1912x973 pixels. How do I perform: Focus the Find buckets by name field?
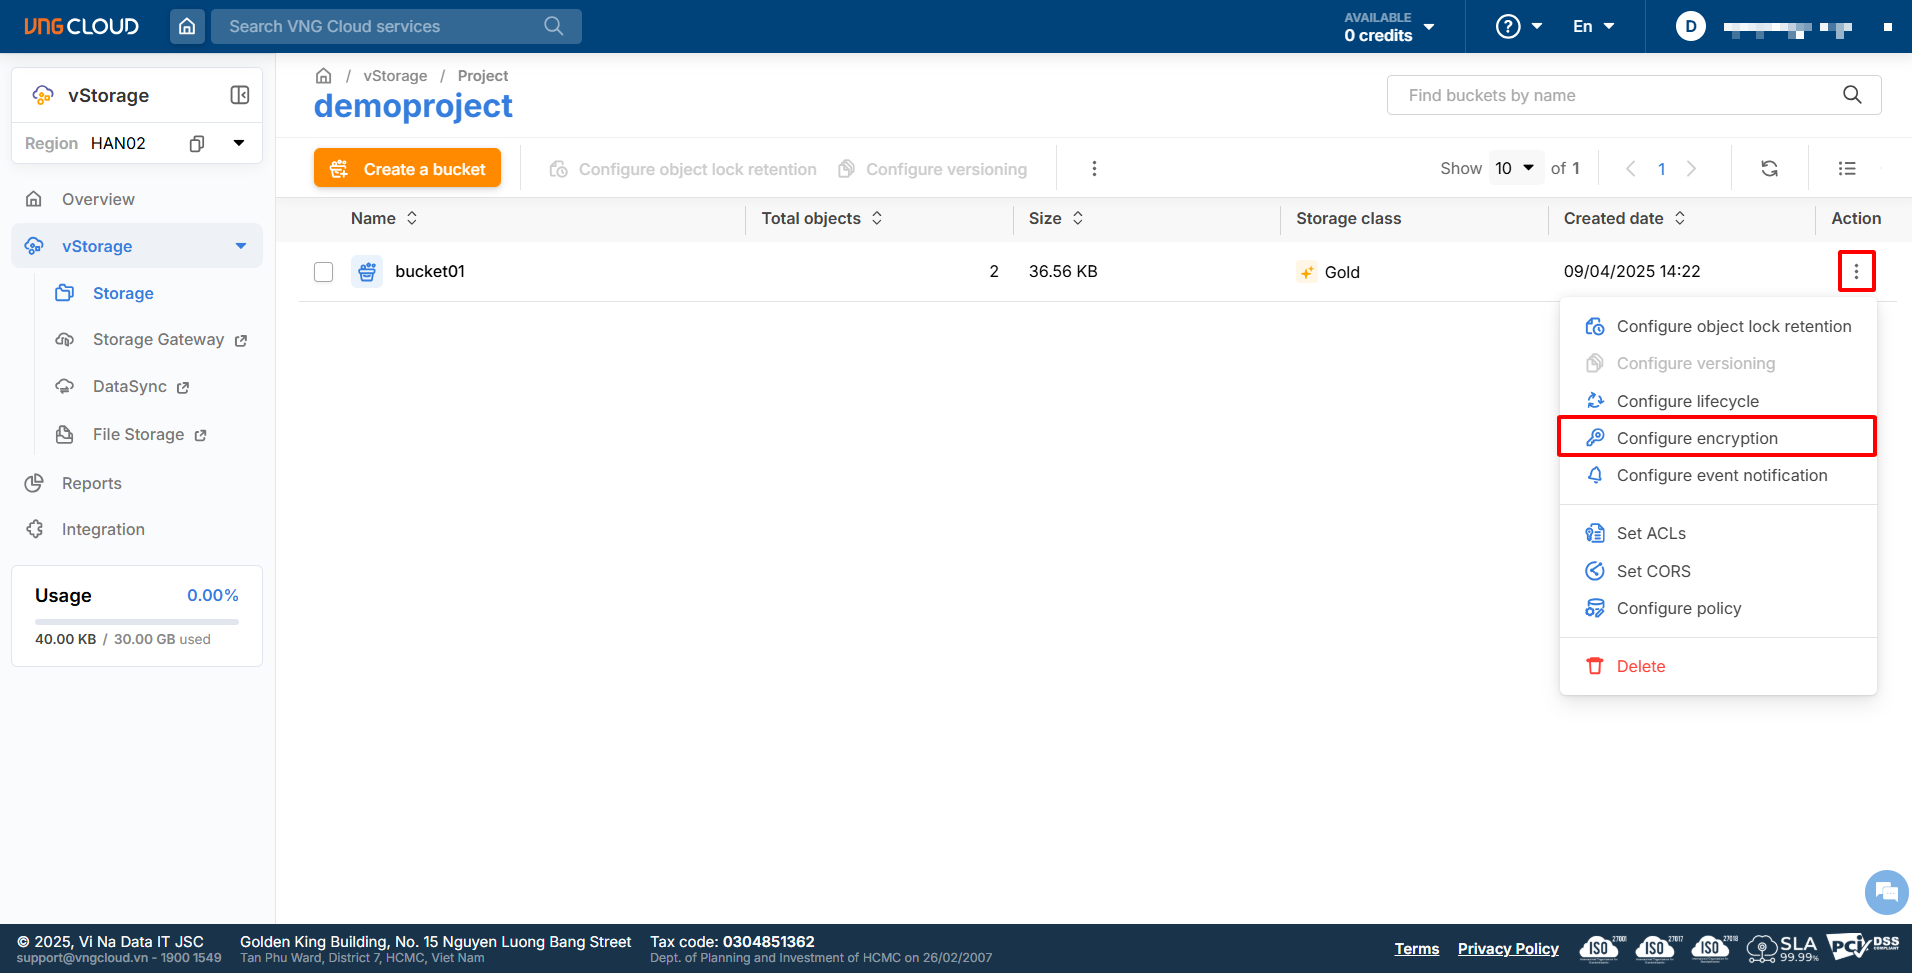pyautogui.click(x=1620, y=95)
